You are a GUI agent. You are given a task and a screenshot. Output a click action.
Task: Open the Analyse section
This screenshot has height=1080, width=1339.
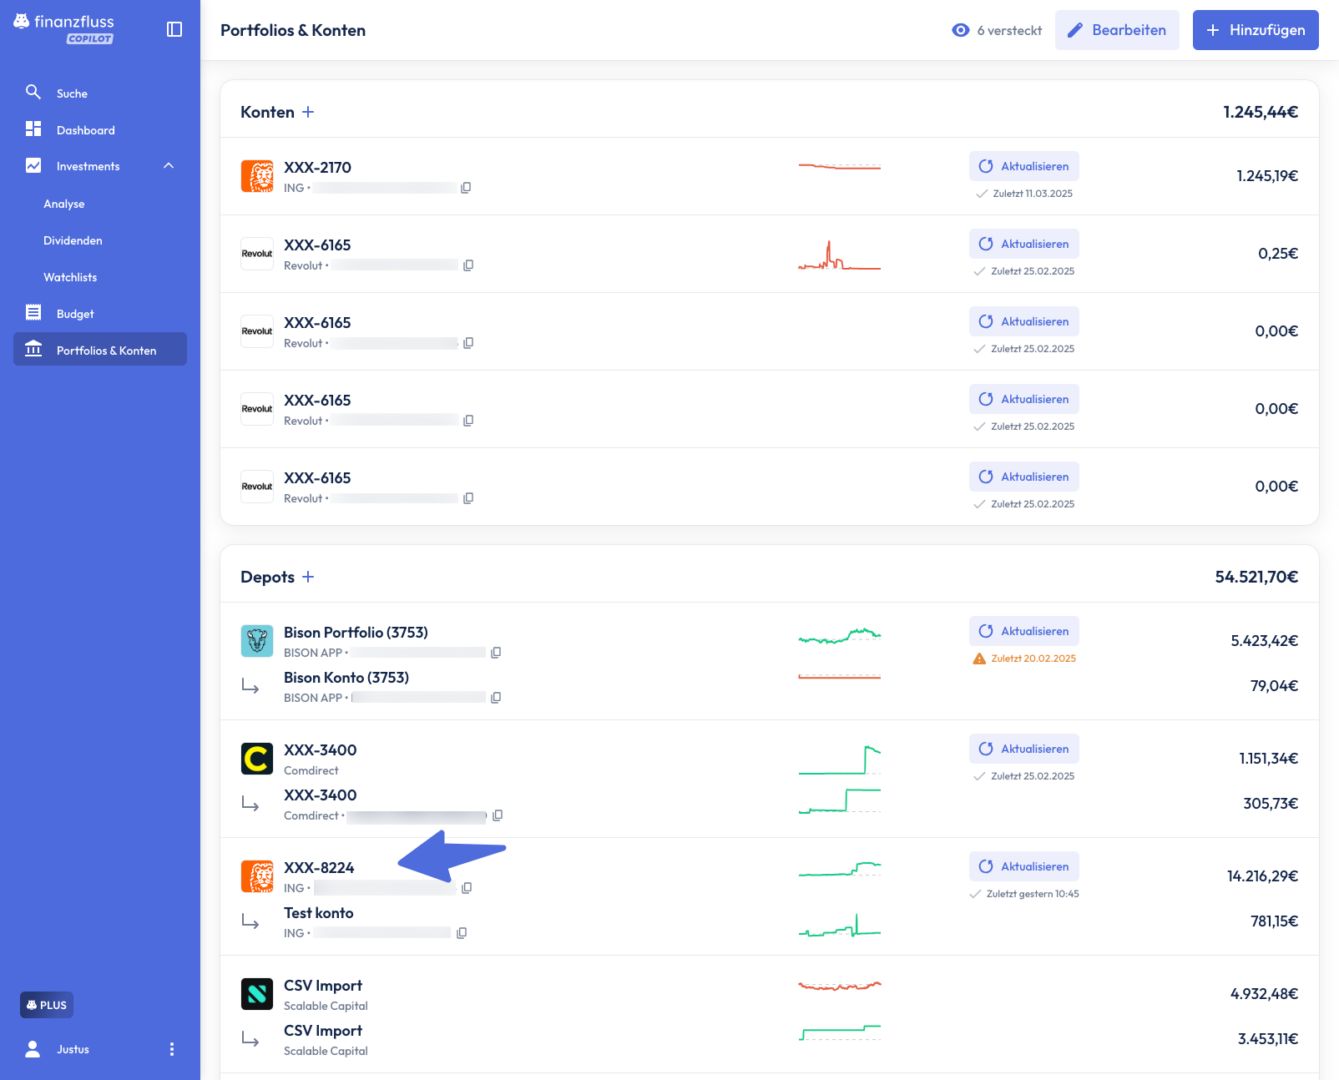[64, 204]
